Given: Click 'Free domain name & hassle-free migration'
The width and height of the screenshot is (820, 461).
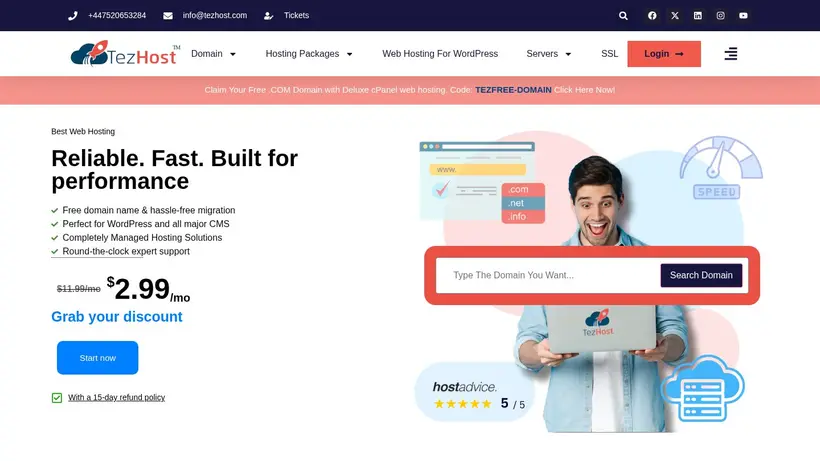Looking at the screenshot, I should 149,210.
